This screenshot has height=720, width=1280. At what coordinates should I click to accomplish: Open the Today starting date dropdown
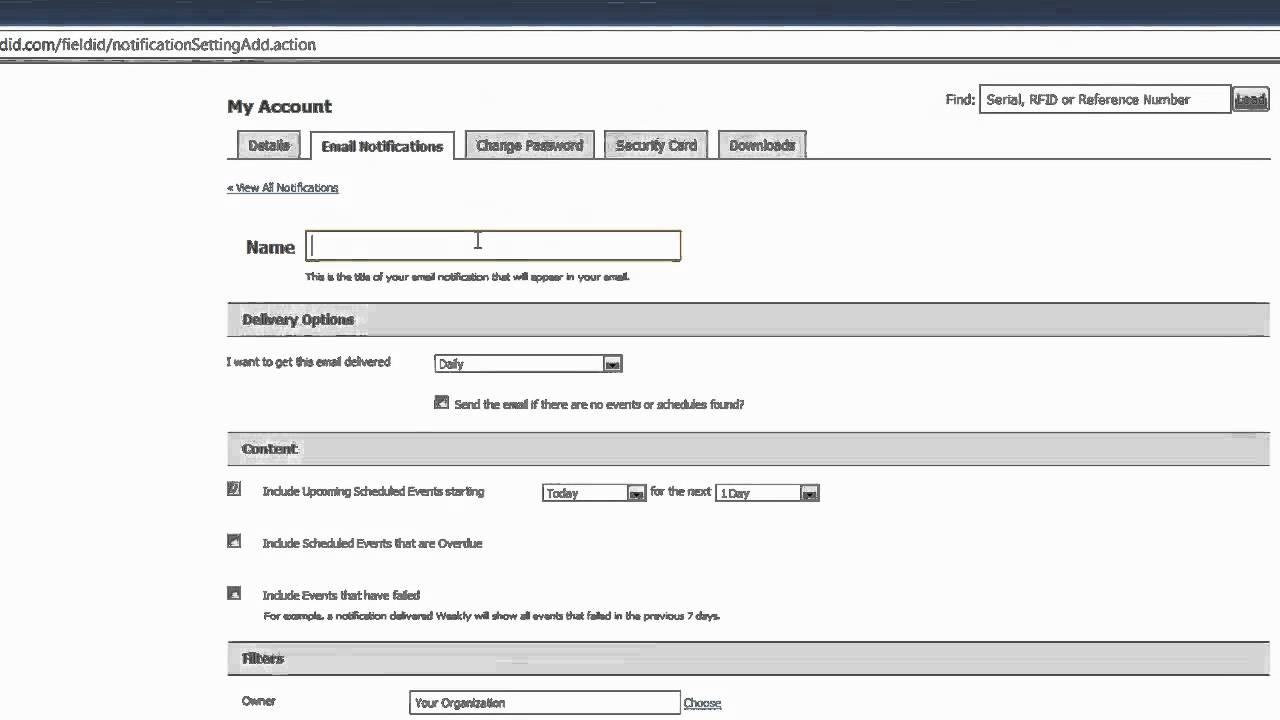point(594,493)
